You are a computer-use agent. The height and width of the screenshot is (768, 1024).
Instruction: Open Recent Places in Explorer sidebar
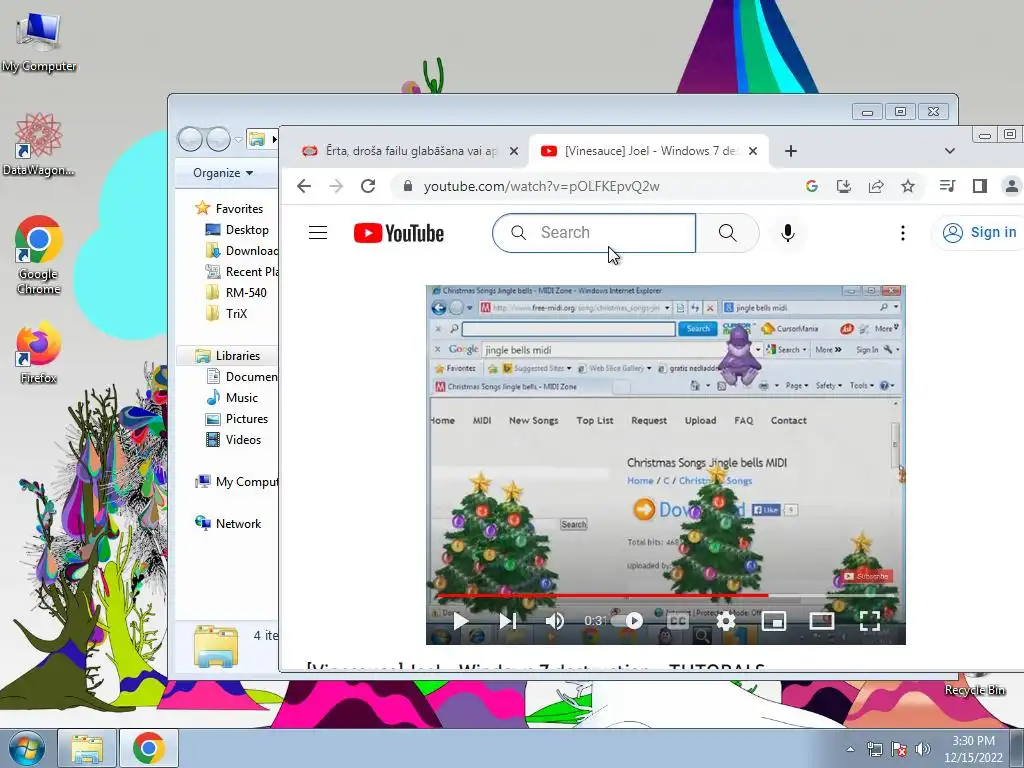pyautogui.click(x=242, y=272)
